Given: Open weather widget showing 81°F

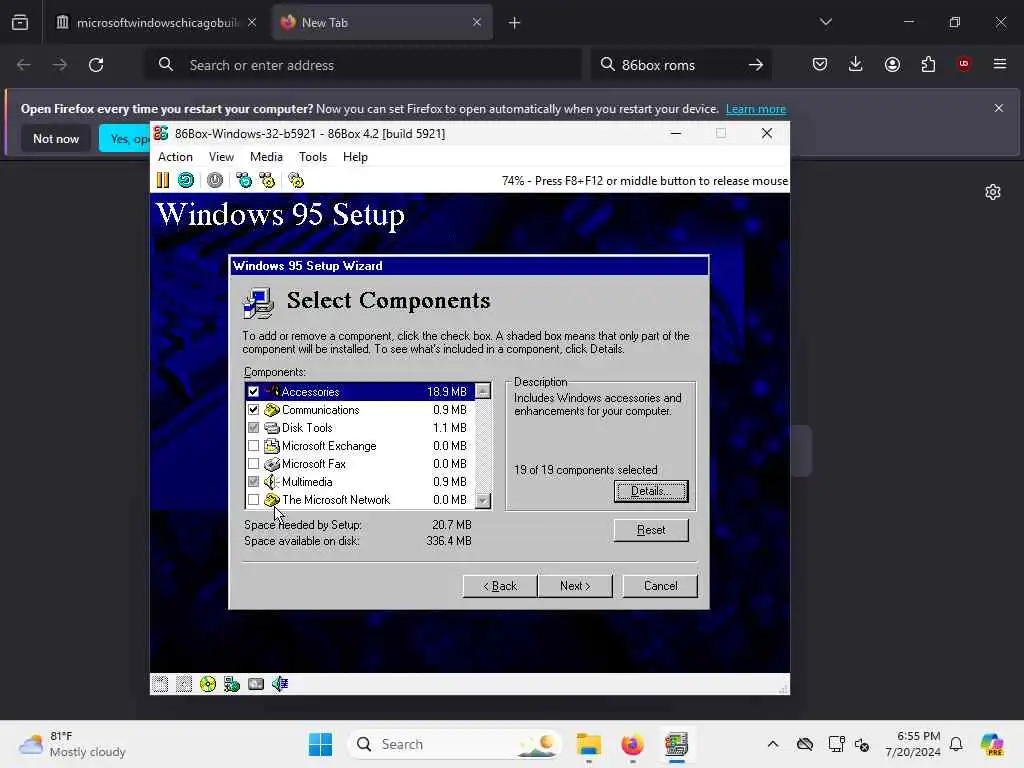Looking at the screenshot, I should tap(72, 744).
